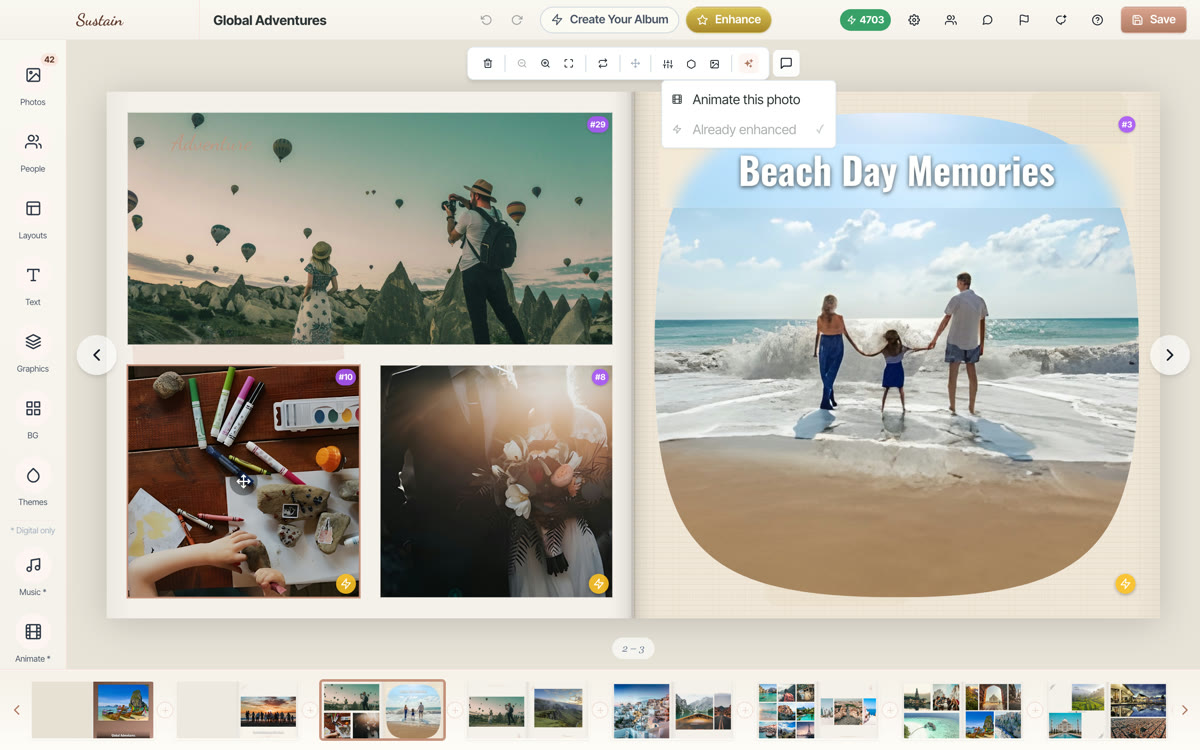The width and height of the screenshot is (1200, 750).
Task: Choose Animate this photo from dropdown
Action: click(748, 100)
